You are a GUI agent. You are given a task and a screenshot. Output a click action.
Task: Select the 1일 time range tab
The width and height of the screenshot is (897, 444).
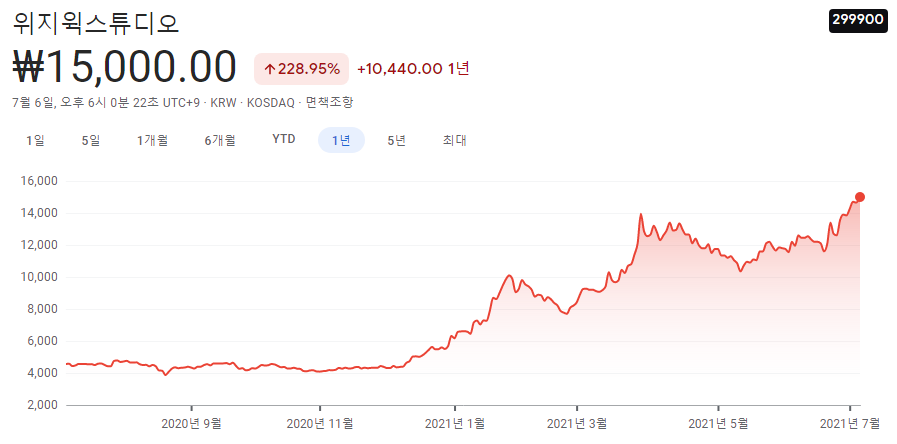point(35,140)
